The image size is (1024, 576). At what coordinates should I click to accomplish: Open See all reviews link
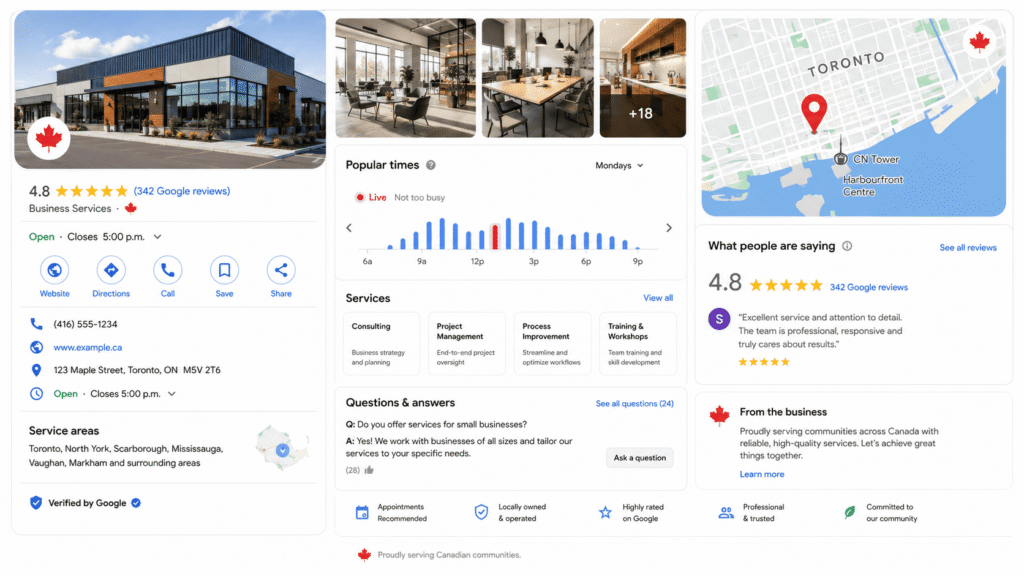click(x=968, y=248)
